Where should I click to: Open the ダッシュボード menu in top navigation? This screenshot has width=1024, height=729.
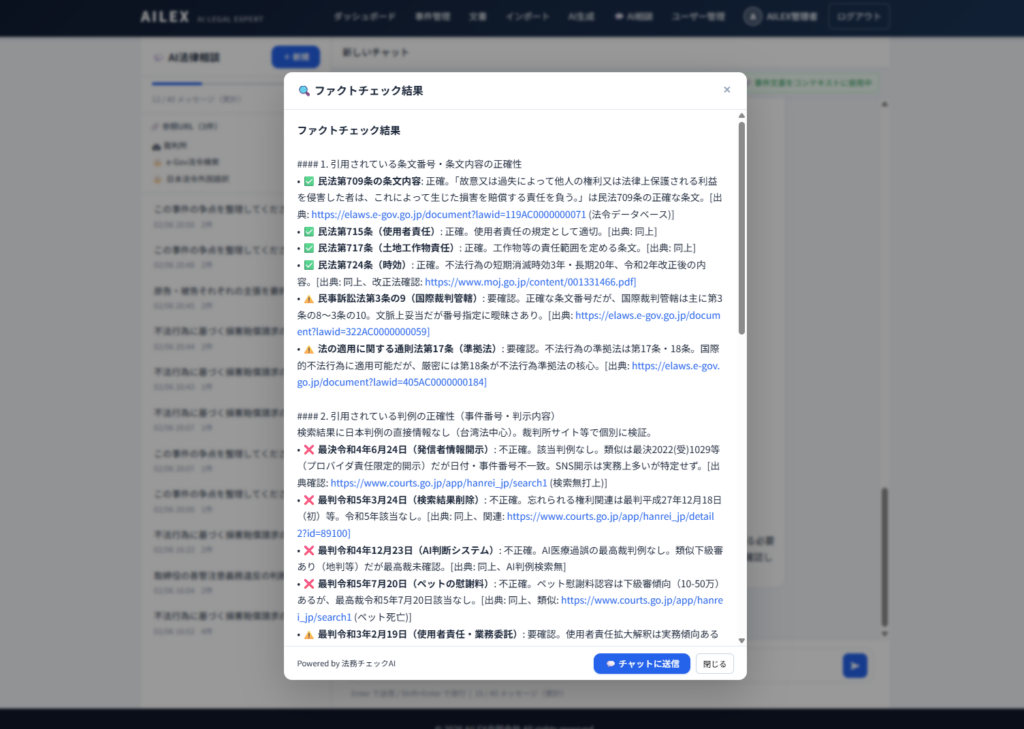point(335,17)
